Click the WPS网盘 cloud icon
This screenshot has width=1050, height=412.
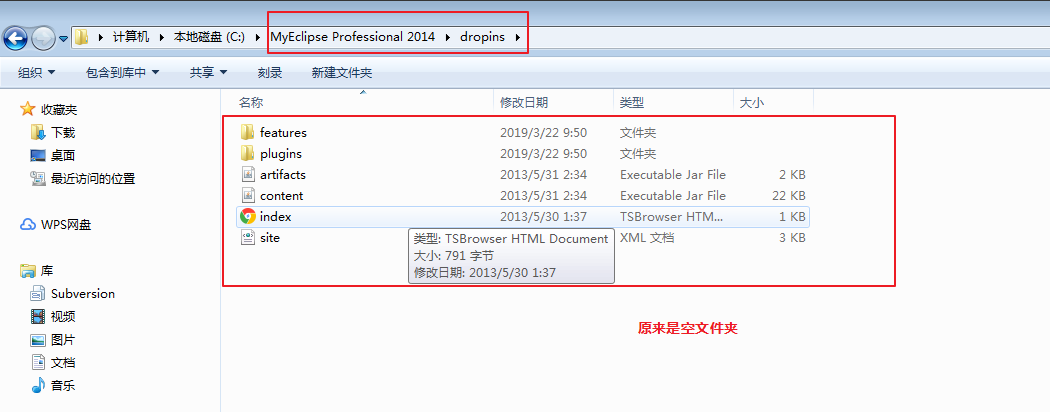[x=27, y=224]
